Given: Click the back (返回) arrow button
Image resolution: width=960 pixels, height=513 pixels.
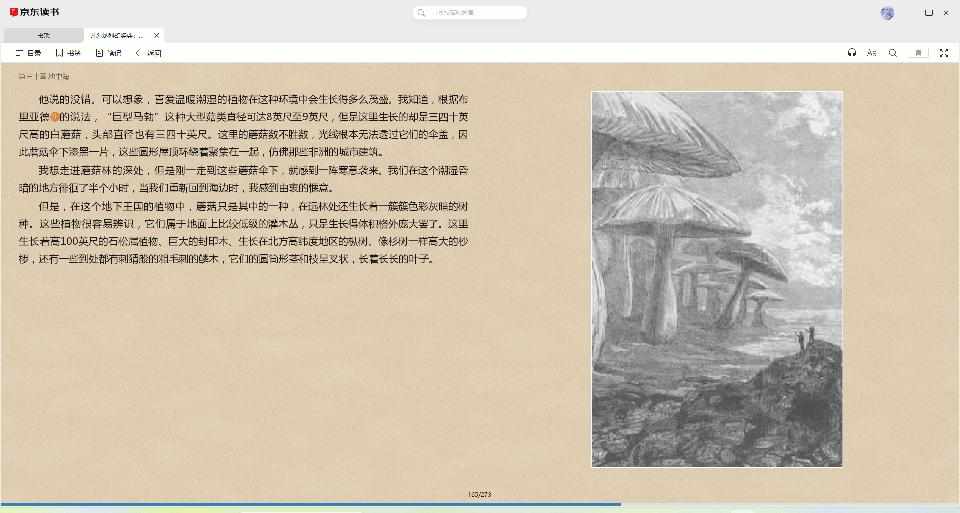Looking at the screenshot, I should [148, 53].
